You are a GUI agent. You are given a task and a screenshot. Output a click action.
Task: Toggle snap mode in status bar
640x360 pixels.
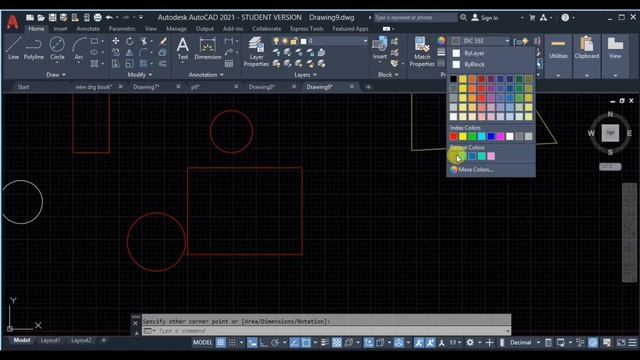(232, 342)
